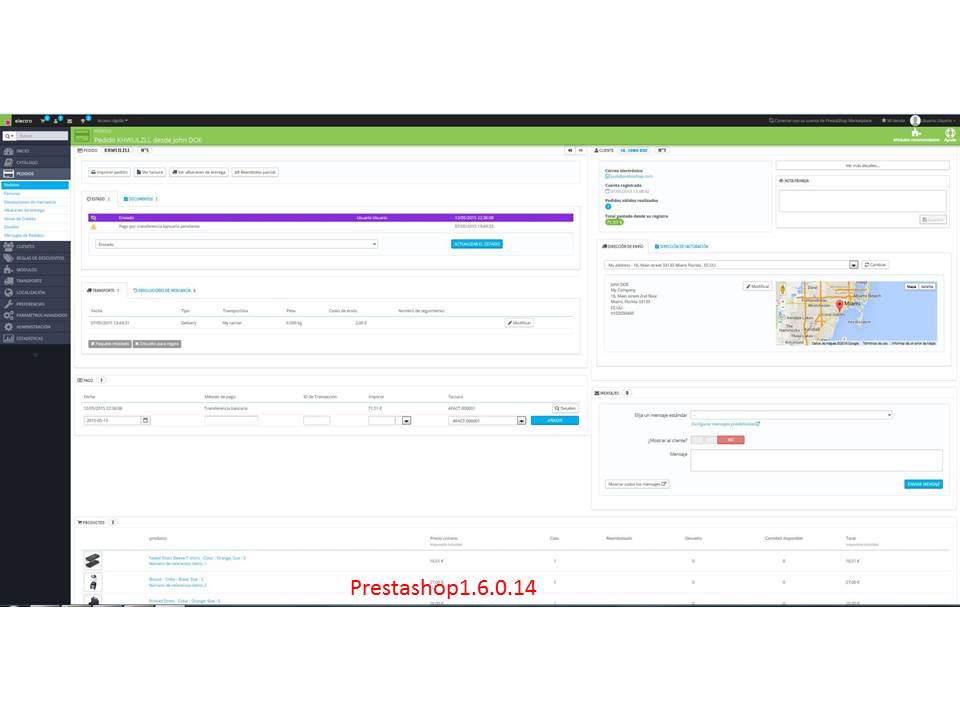Viewport: 960px width, 720px height.
Task: Switch to the Documentos tab
Action: point(141,199)
